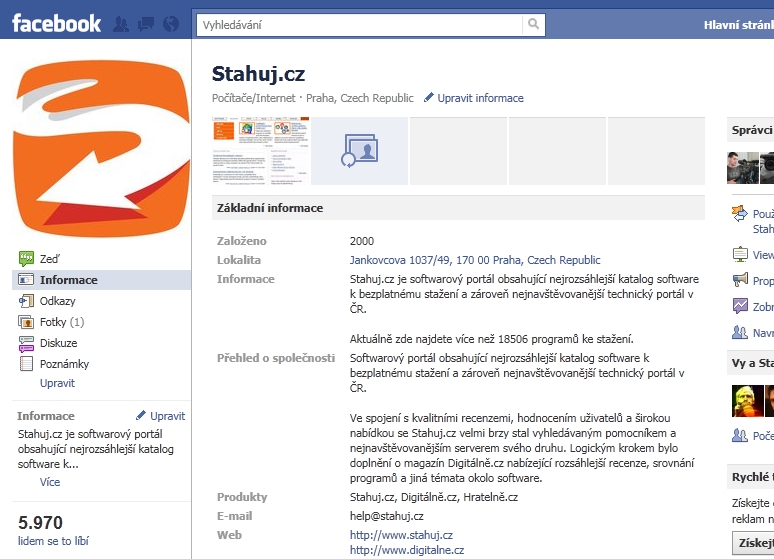Open the Zeď tab in sidebar

49,259
